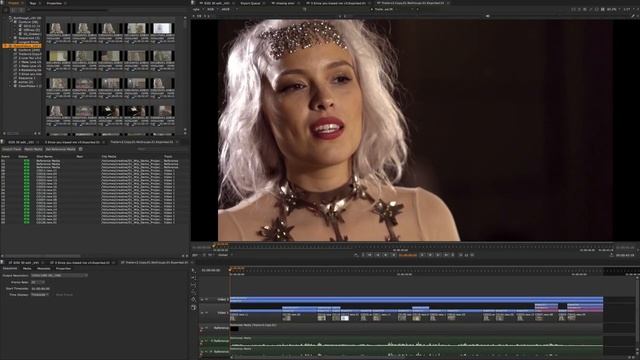Open the Time Display dropdown

40,294
